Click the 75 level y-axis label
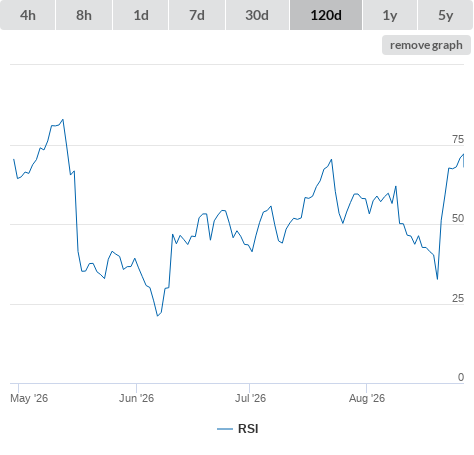The image size is (474, 455). 458,139
